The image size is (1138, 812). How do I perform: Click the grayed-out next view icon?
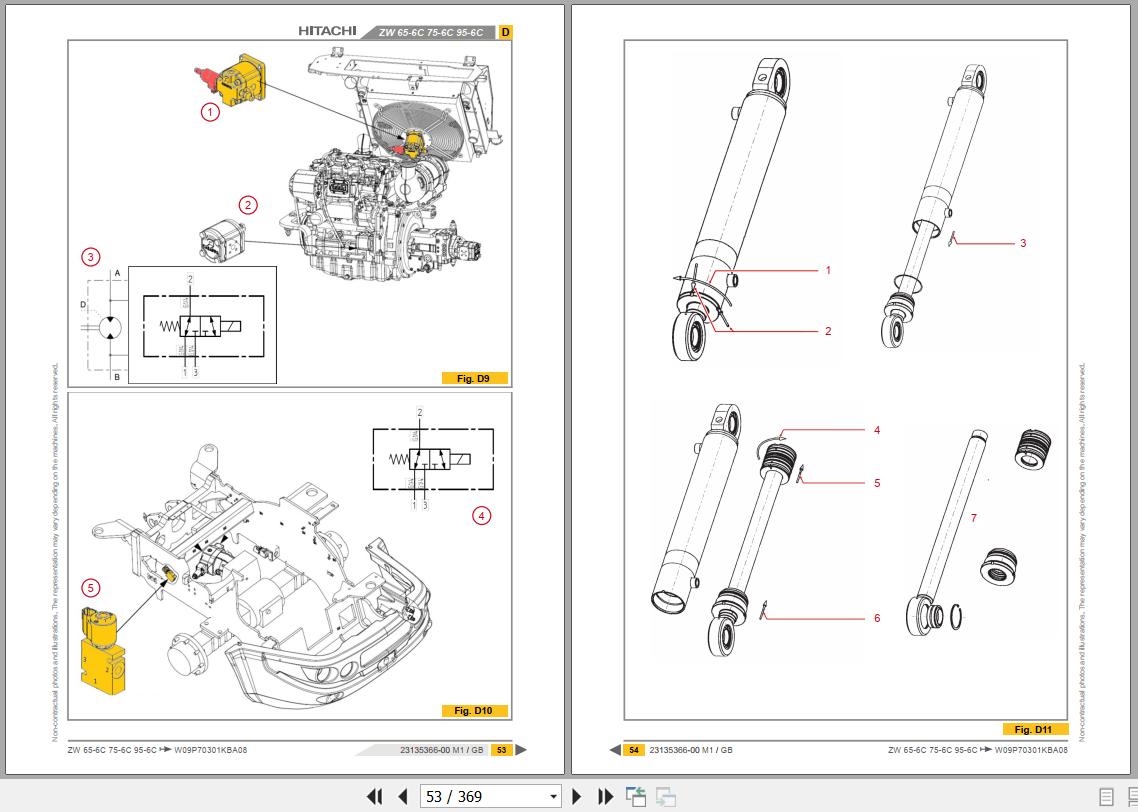tap(666, 796)
